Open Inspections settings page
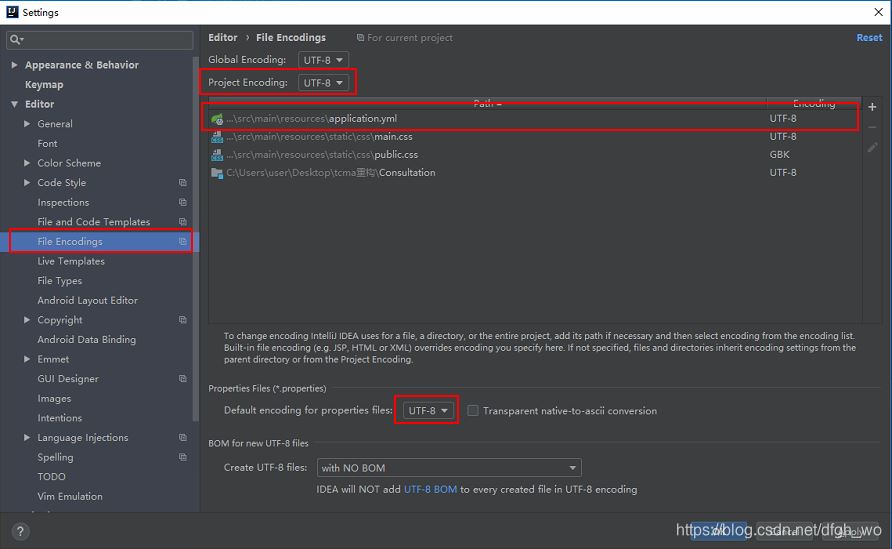This screenshot has width=892, height=549. tap(63, 203)
